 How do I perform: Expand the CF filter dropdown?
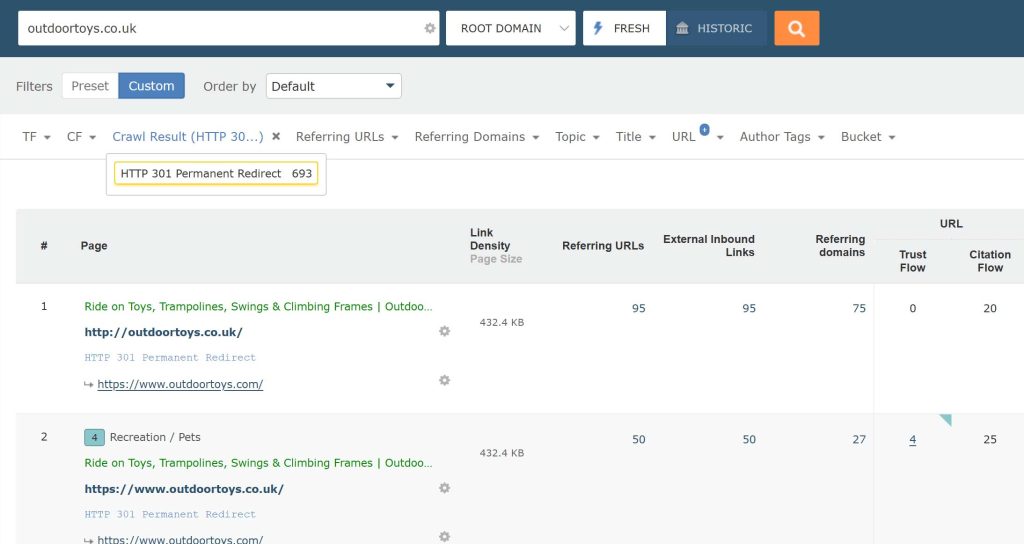[x=82, y=136]
